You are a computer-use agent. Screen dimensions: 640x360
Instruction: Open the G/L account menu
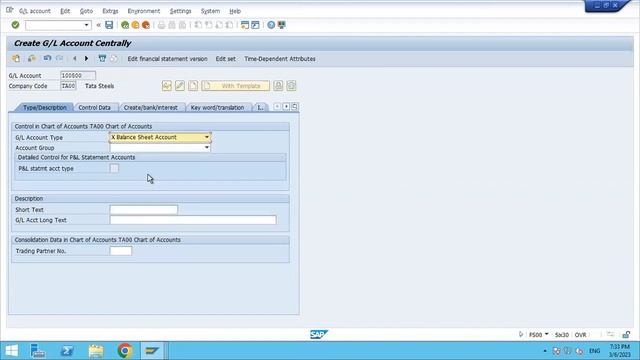pos(35,11)
